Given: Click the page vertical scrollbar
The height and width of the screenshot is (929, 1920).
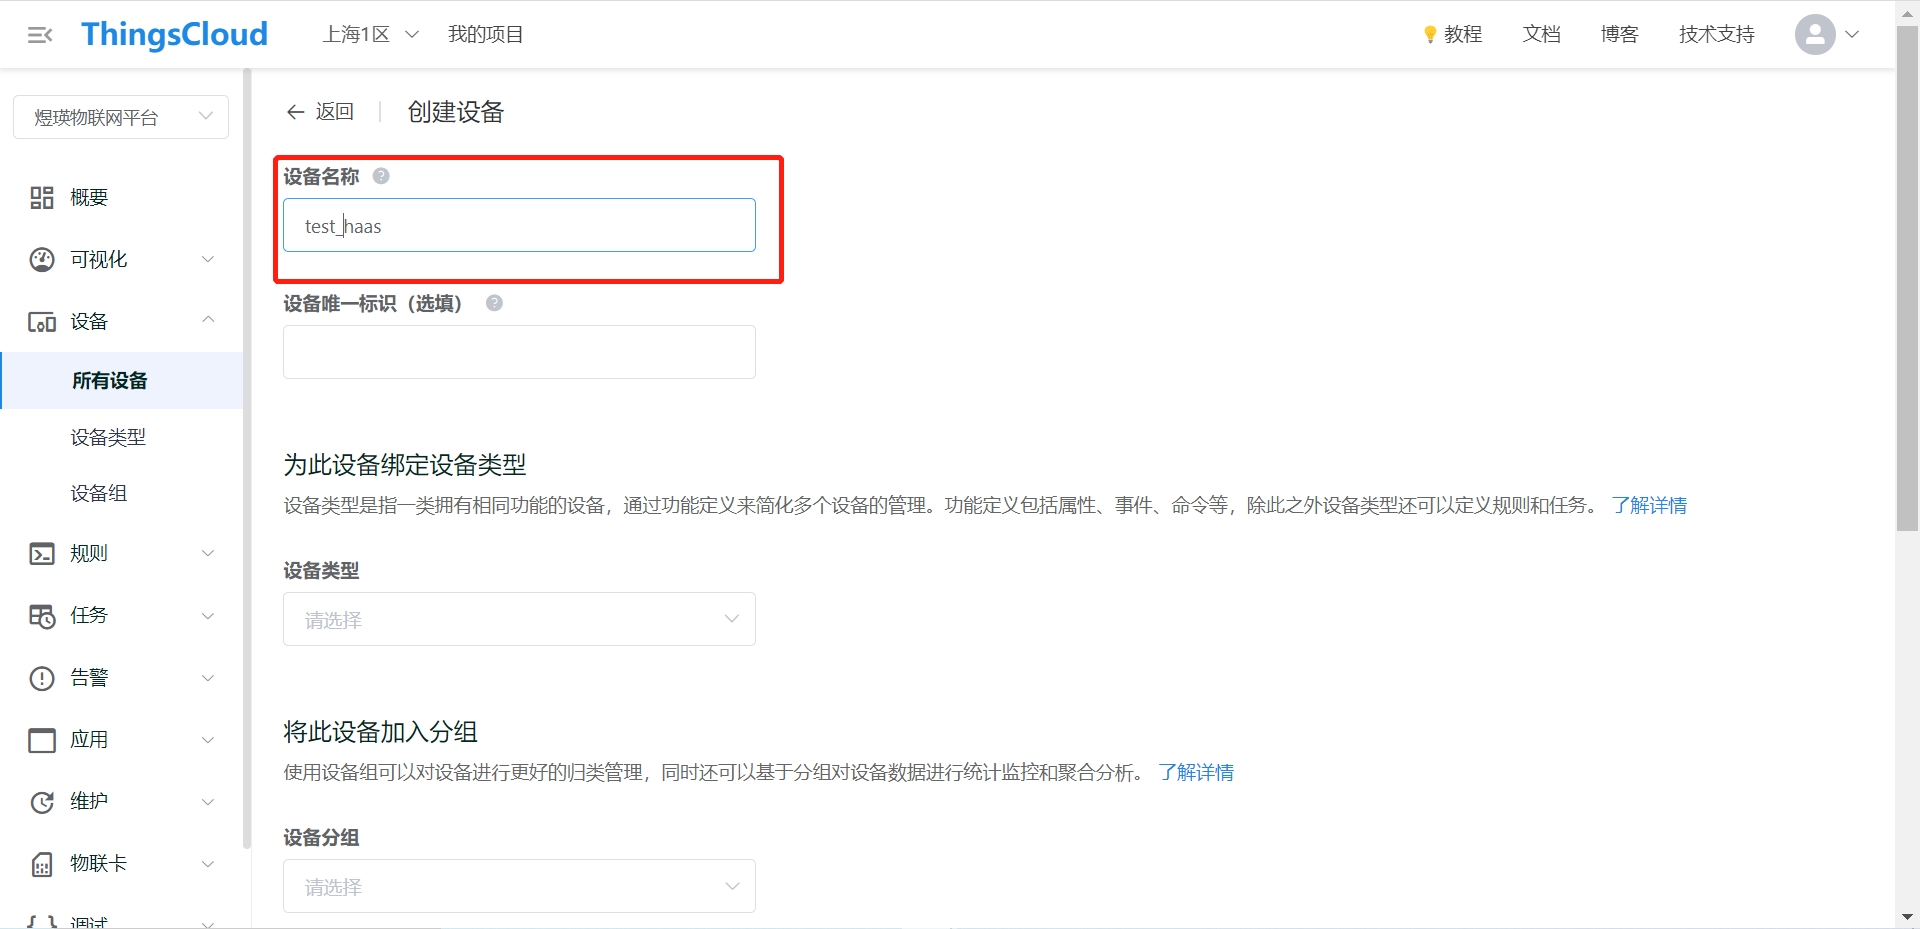Looking at the screenshot, I should 1907,277.
